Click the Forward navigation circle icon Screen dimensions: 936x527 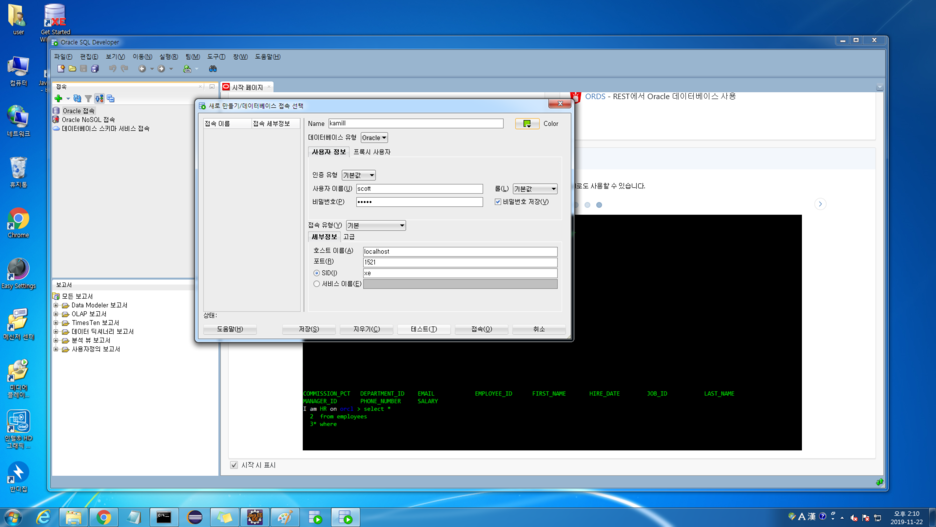[x=161, y=69]
